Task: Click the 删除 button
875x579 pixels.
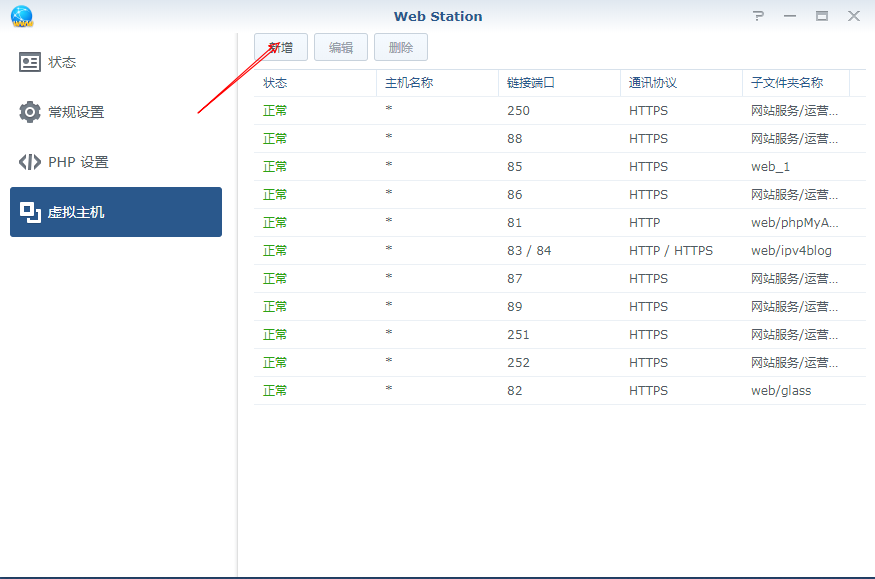Action: pyautogui.click(x=401, y=47)
